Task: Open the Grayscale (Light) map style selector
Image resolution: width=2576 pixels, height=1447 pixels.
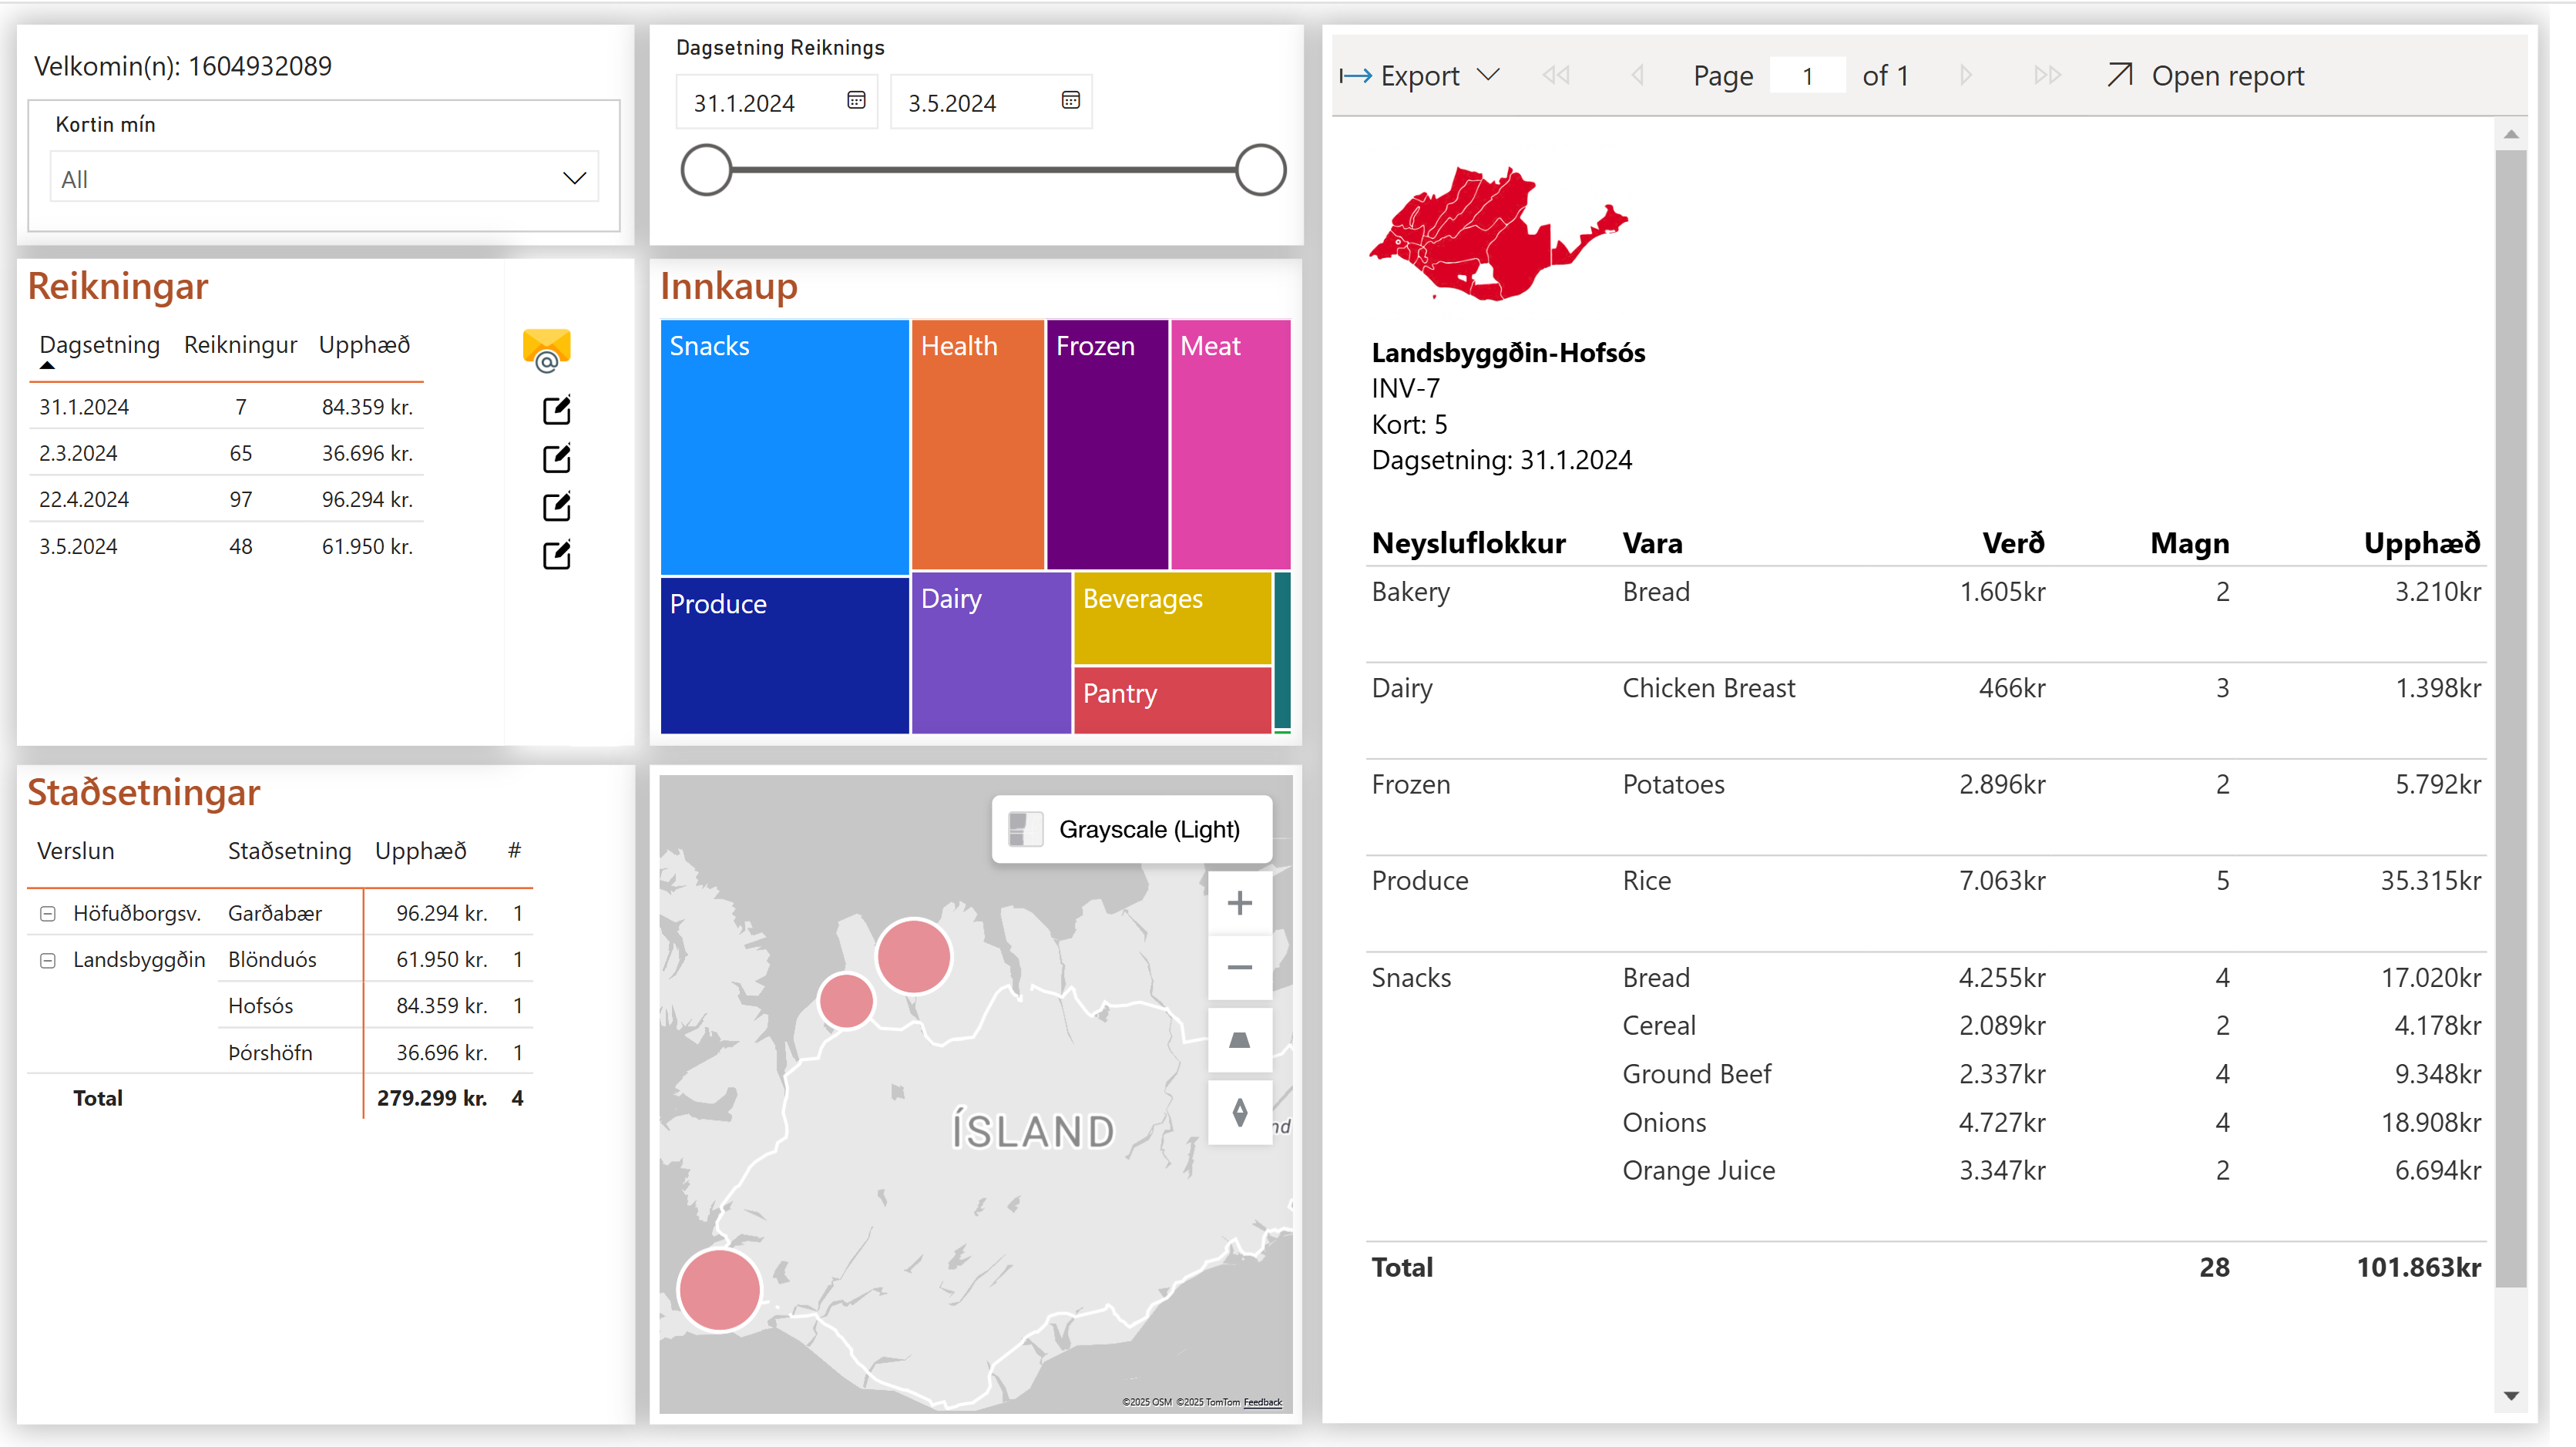Action: [1131, 829]
